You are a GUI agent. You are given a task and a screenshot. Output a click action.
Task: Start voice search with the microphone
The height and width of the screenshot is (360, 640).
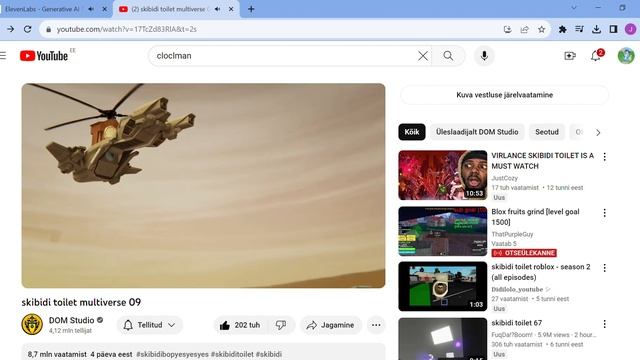click(x=484, y=56)
